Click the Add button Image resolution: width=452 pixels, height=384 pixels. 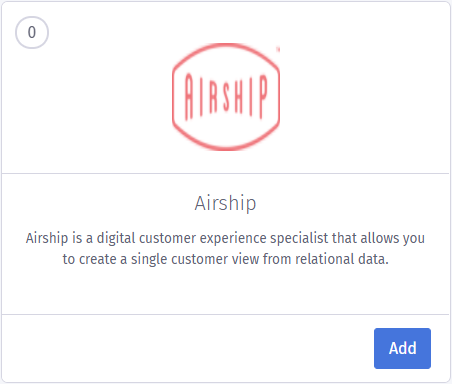402,348
